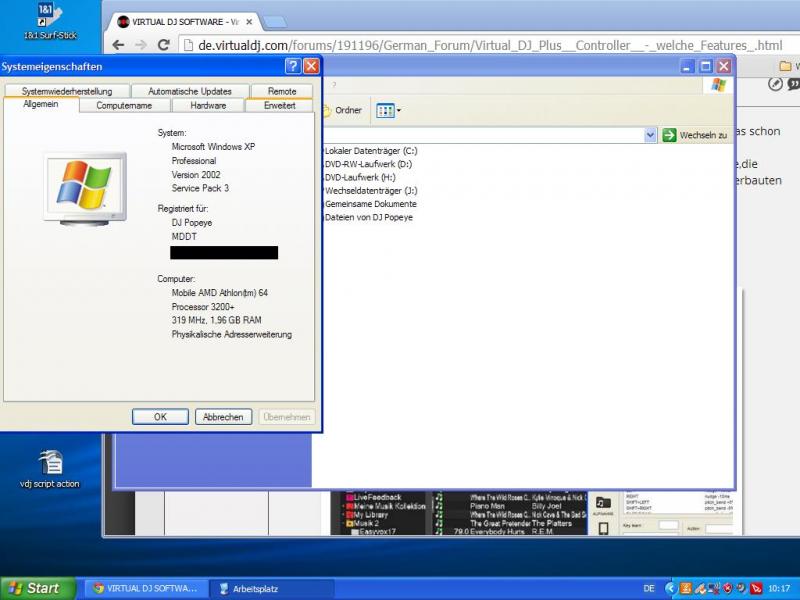Click the music folder icon in VirtualDJ image
Image resolution: width=800 pixels, height=600 pixels.
pos(603,503)
